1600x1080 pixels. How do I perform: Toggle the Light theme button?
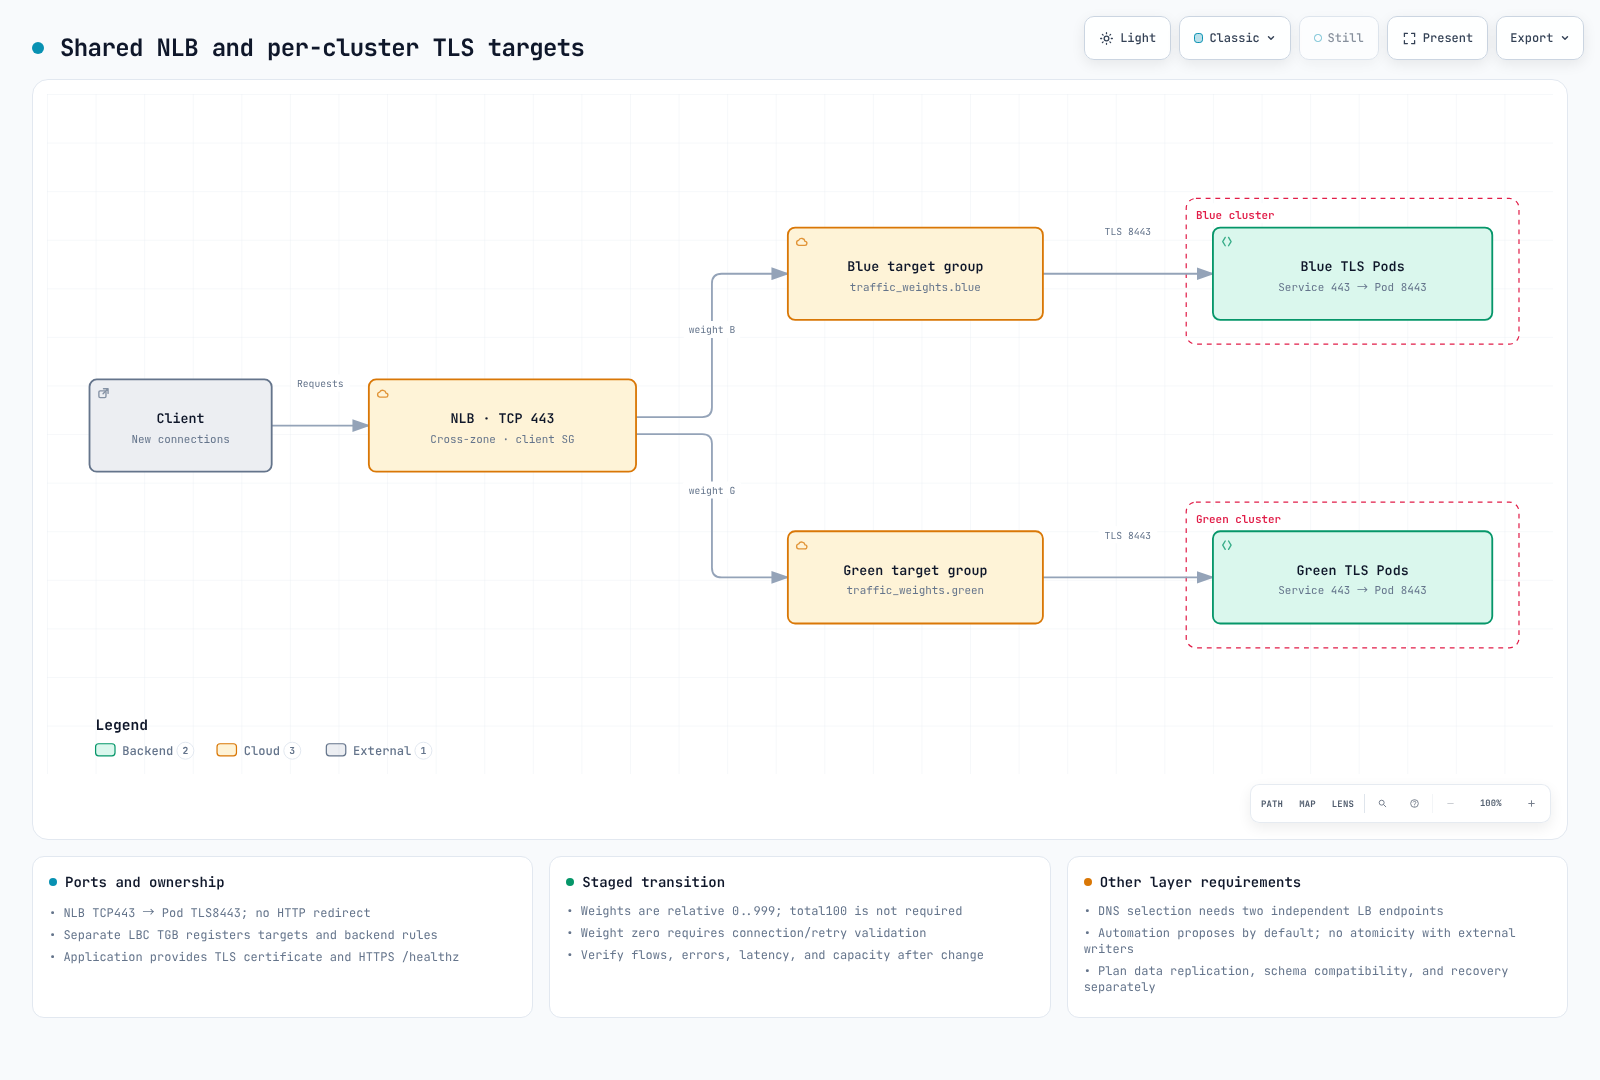[x=1127, y=38]
